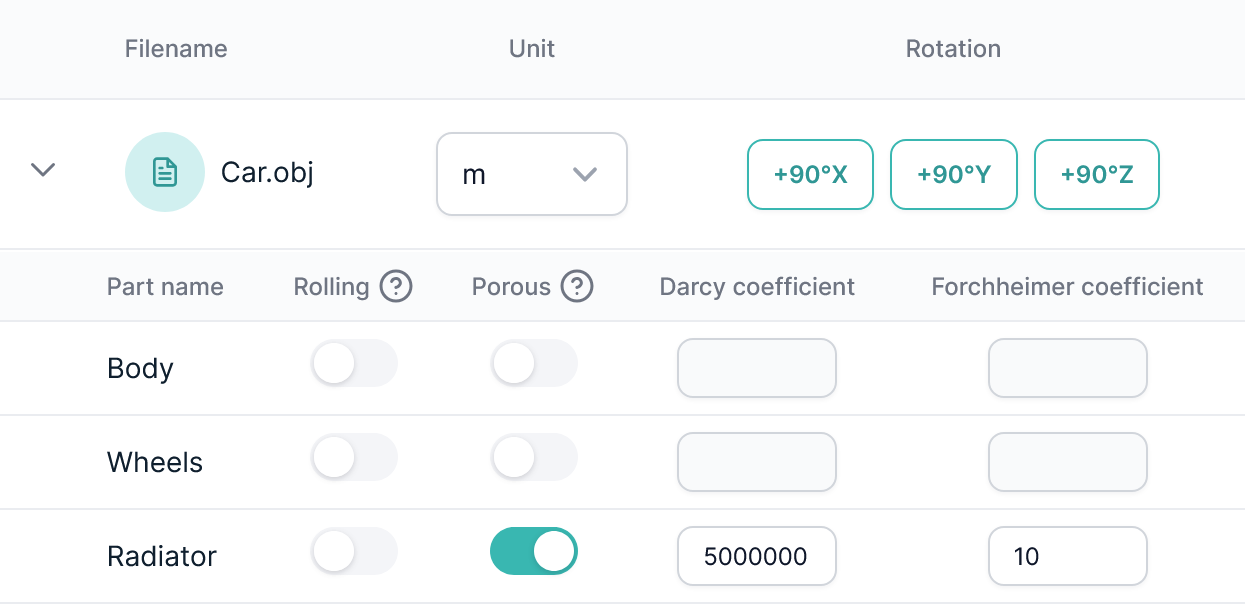The width and height of the screenshot is (1245, 605).
Task: Rotate the model +90° around Y
Action: click(x=953, y=174)
